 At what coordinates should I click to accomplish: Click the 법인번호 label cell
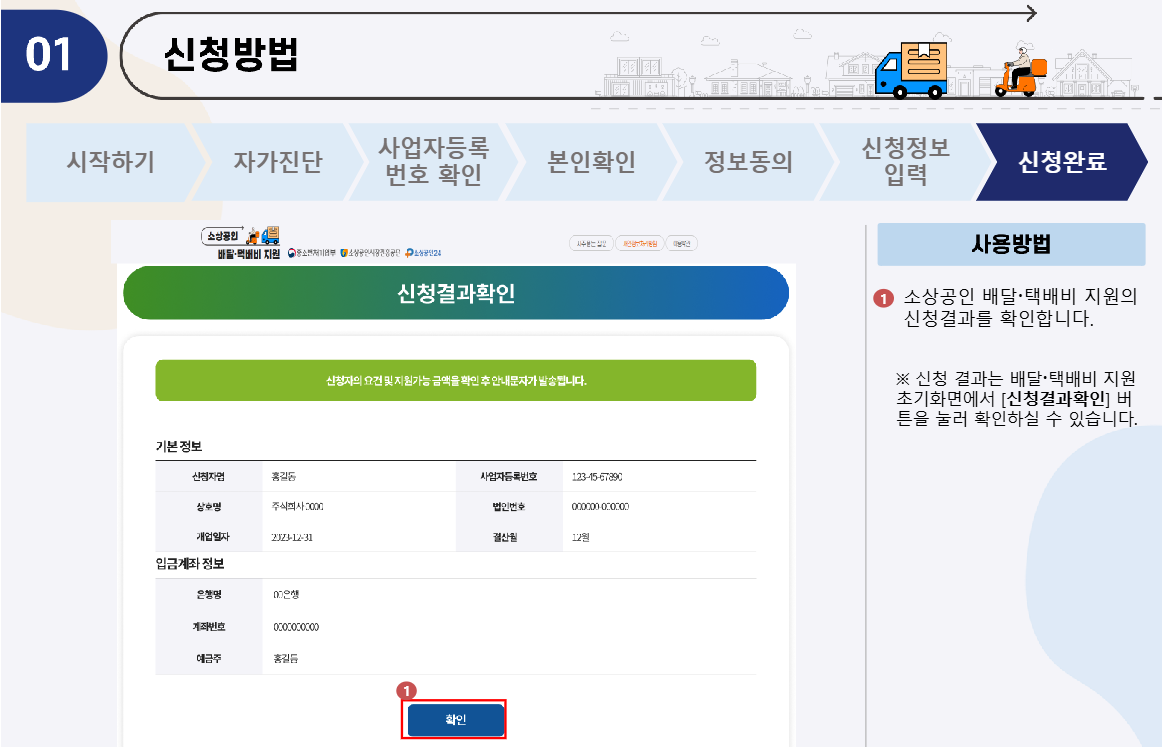[x=509, y=507]
